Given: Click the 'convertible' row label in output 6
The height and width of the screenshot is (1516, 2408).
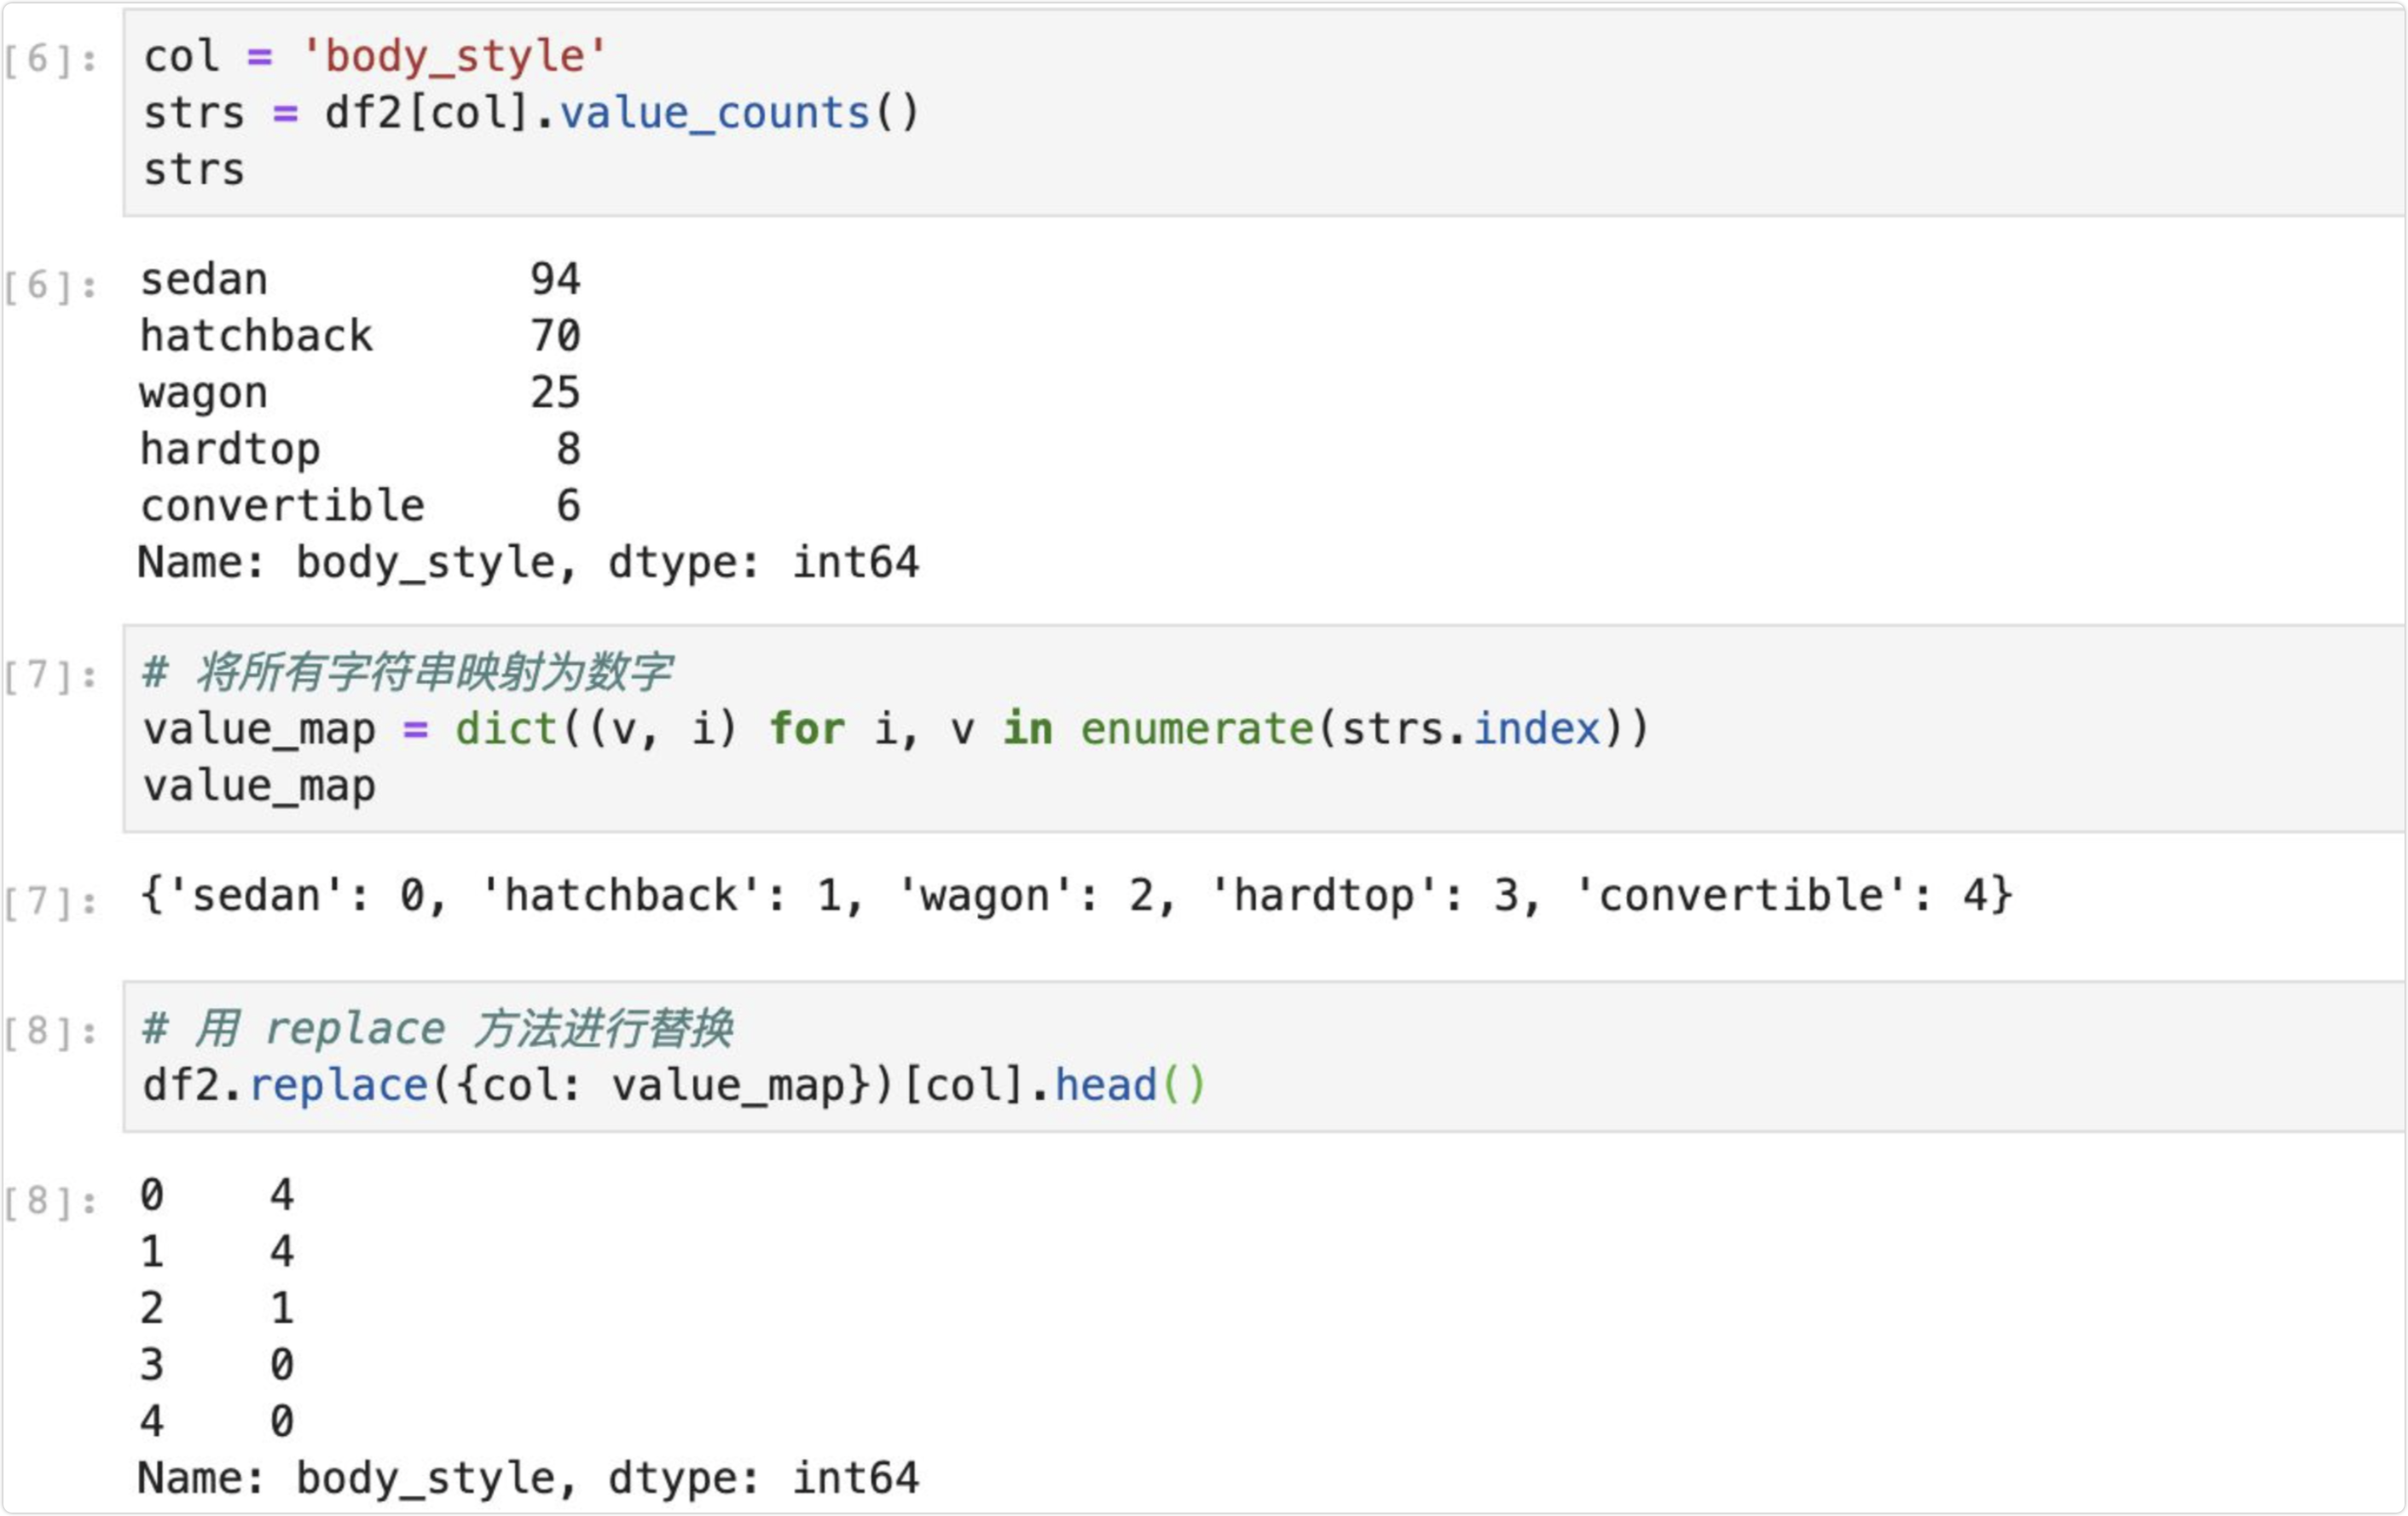Looking at the screenshot, I should (x=282, y=506).
